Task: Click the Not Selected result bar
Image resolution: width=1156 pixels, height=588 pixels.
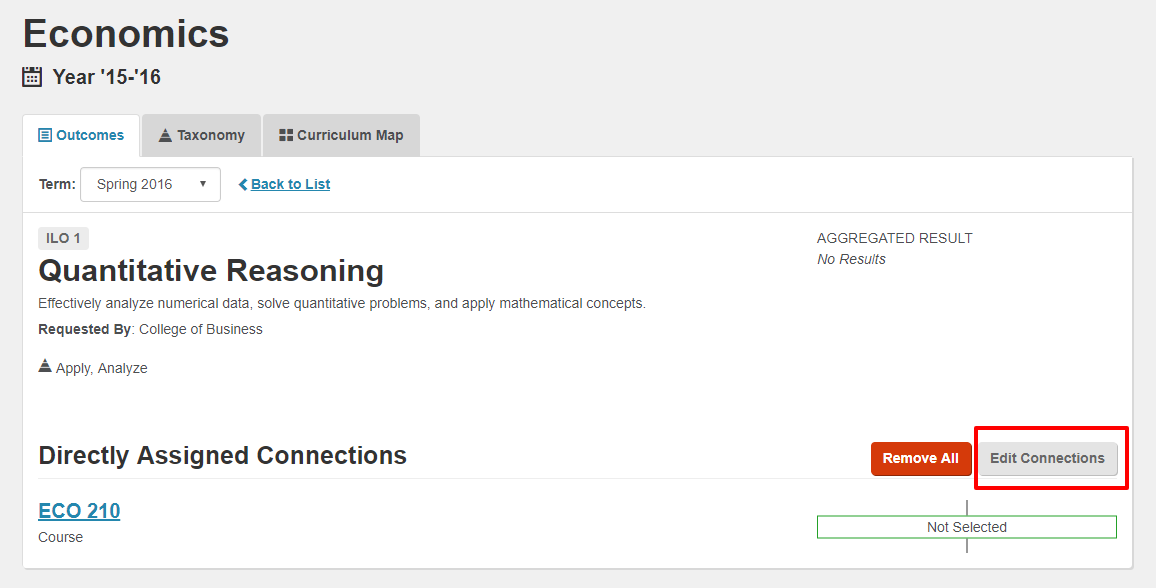Action: point(967,527)
